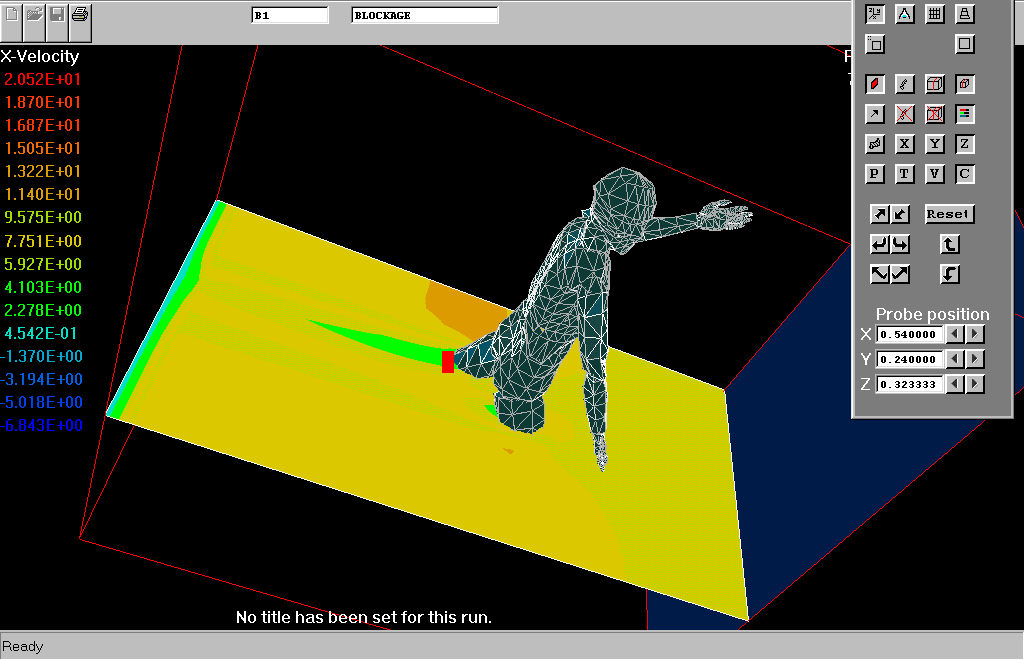This screenshot has height=660, width=1024.
Task: Increase the probe Z position with right arrow
Action: coord(975,384)
